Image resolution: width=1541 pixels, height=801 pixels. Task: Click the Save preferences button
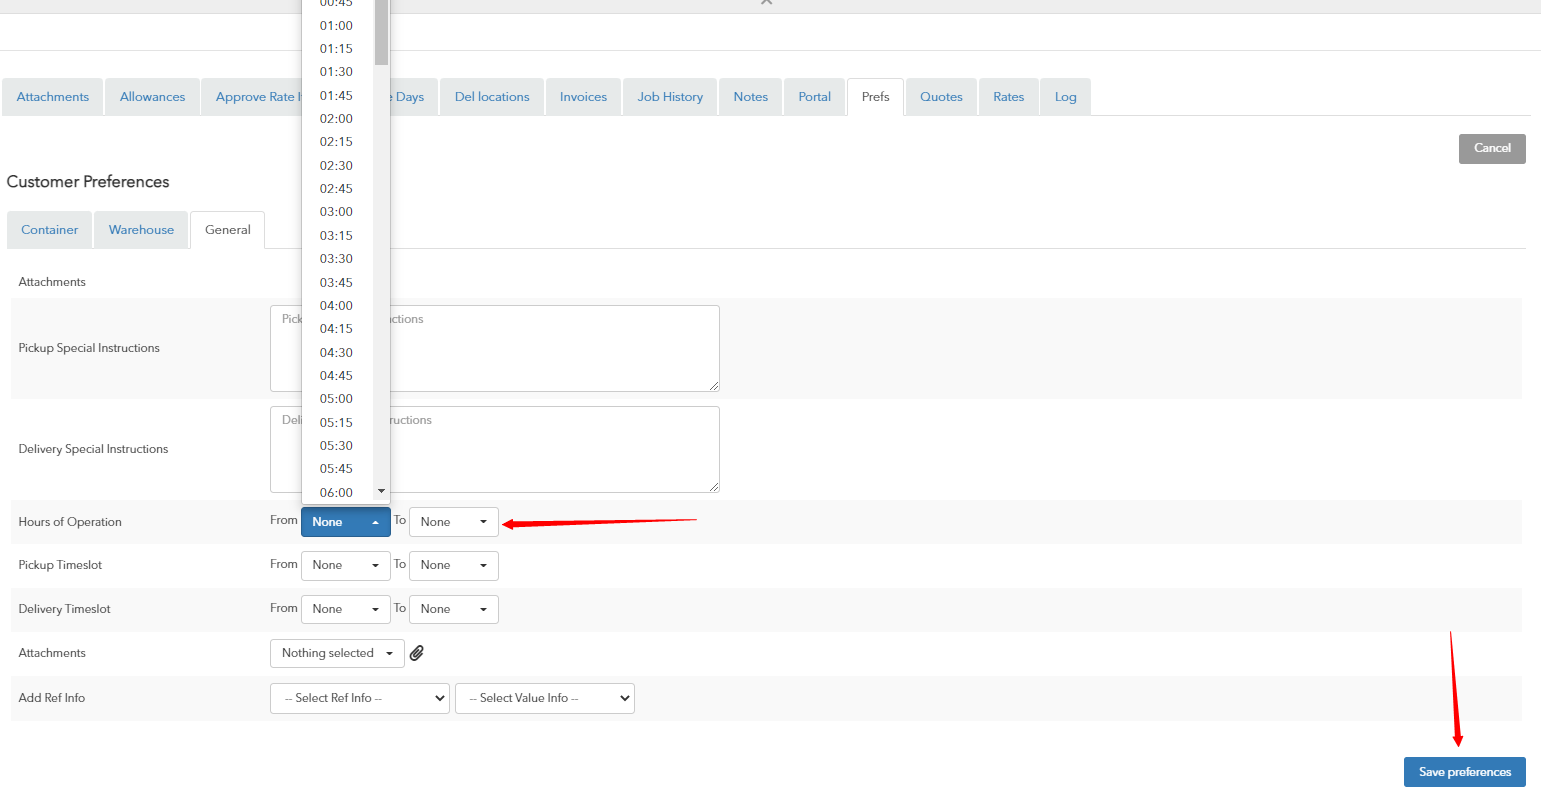click(x=1465, y=772)
